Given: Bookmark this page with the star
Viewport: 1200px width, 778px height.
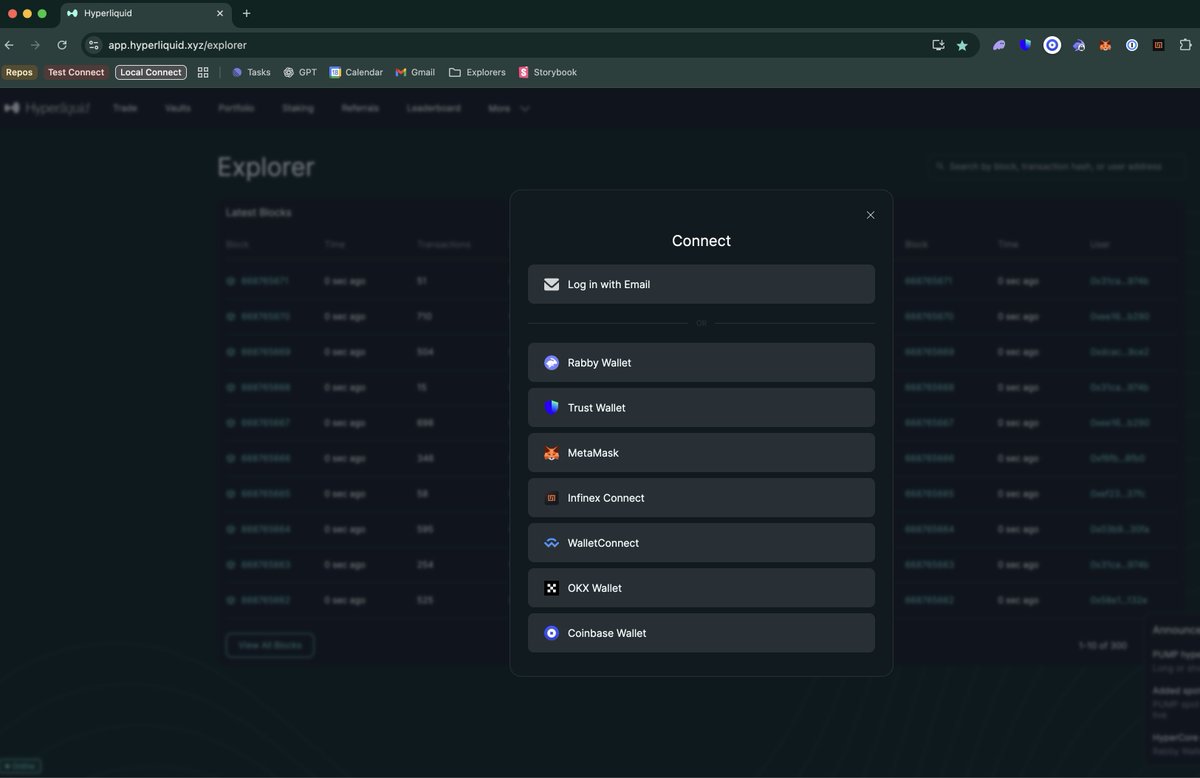Looking at the screenshot, I should [962, 45].
